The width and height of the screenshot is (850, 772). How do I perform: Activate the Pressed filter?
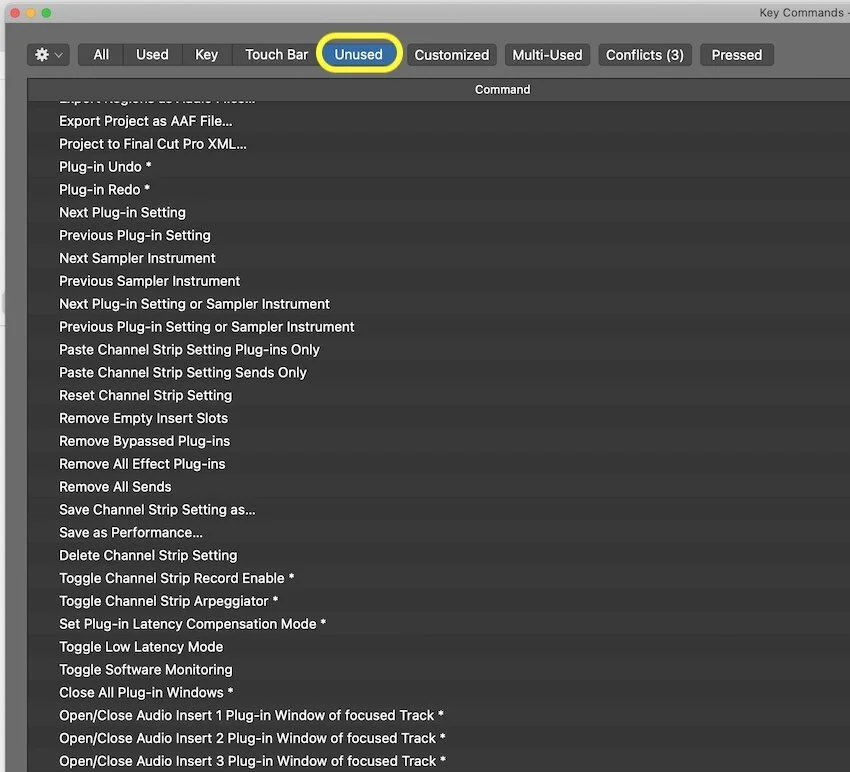(x=737, y=55)
